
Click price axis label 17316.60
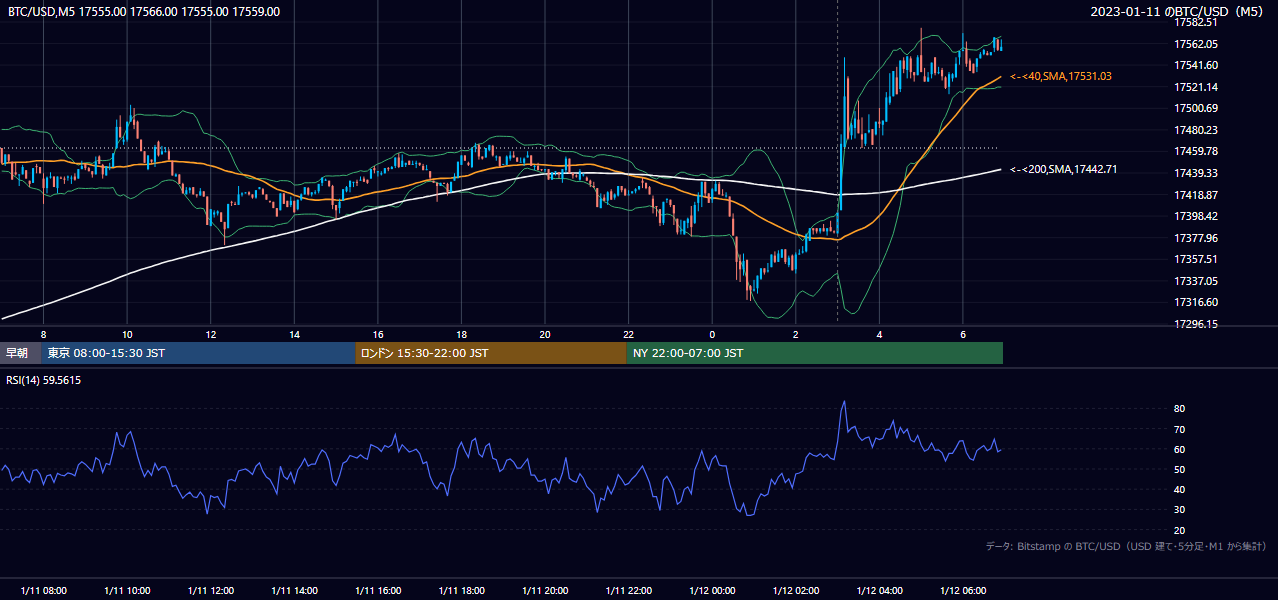click(x=1195, y=302)
